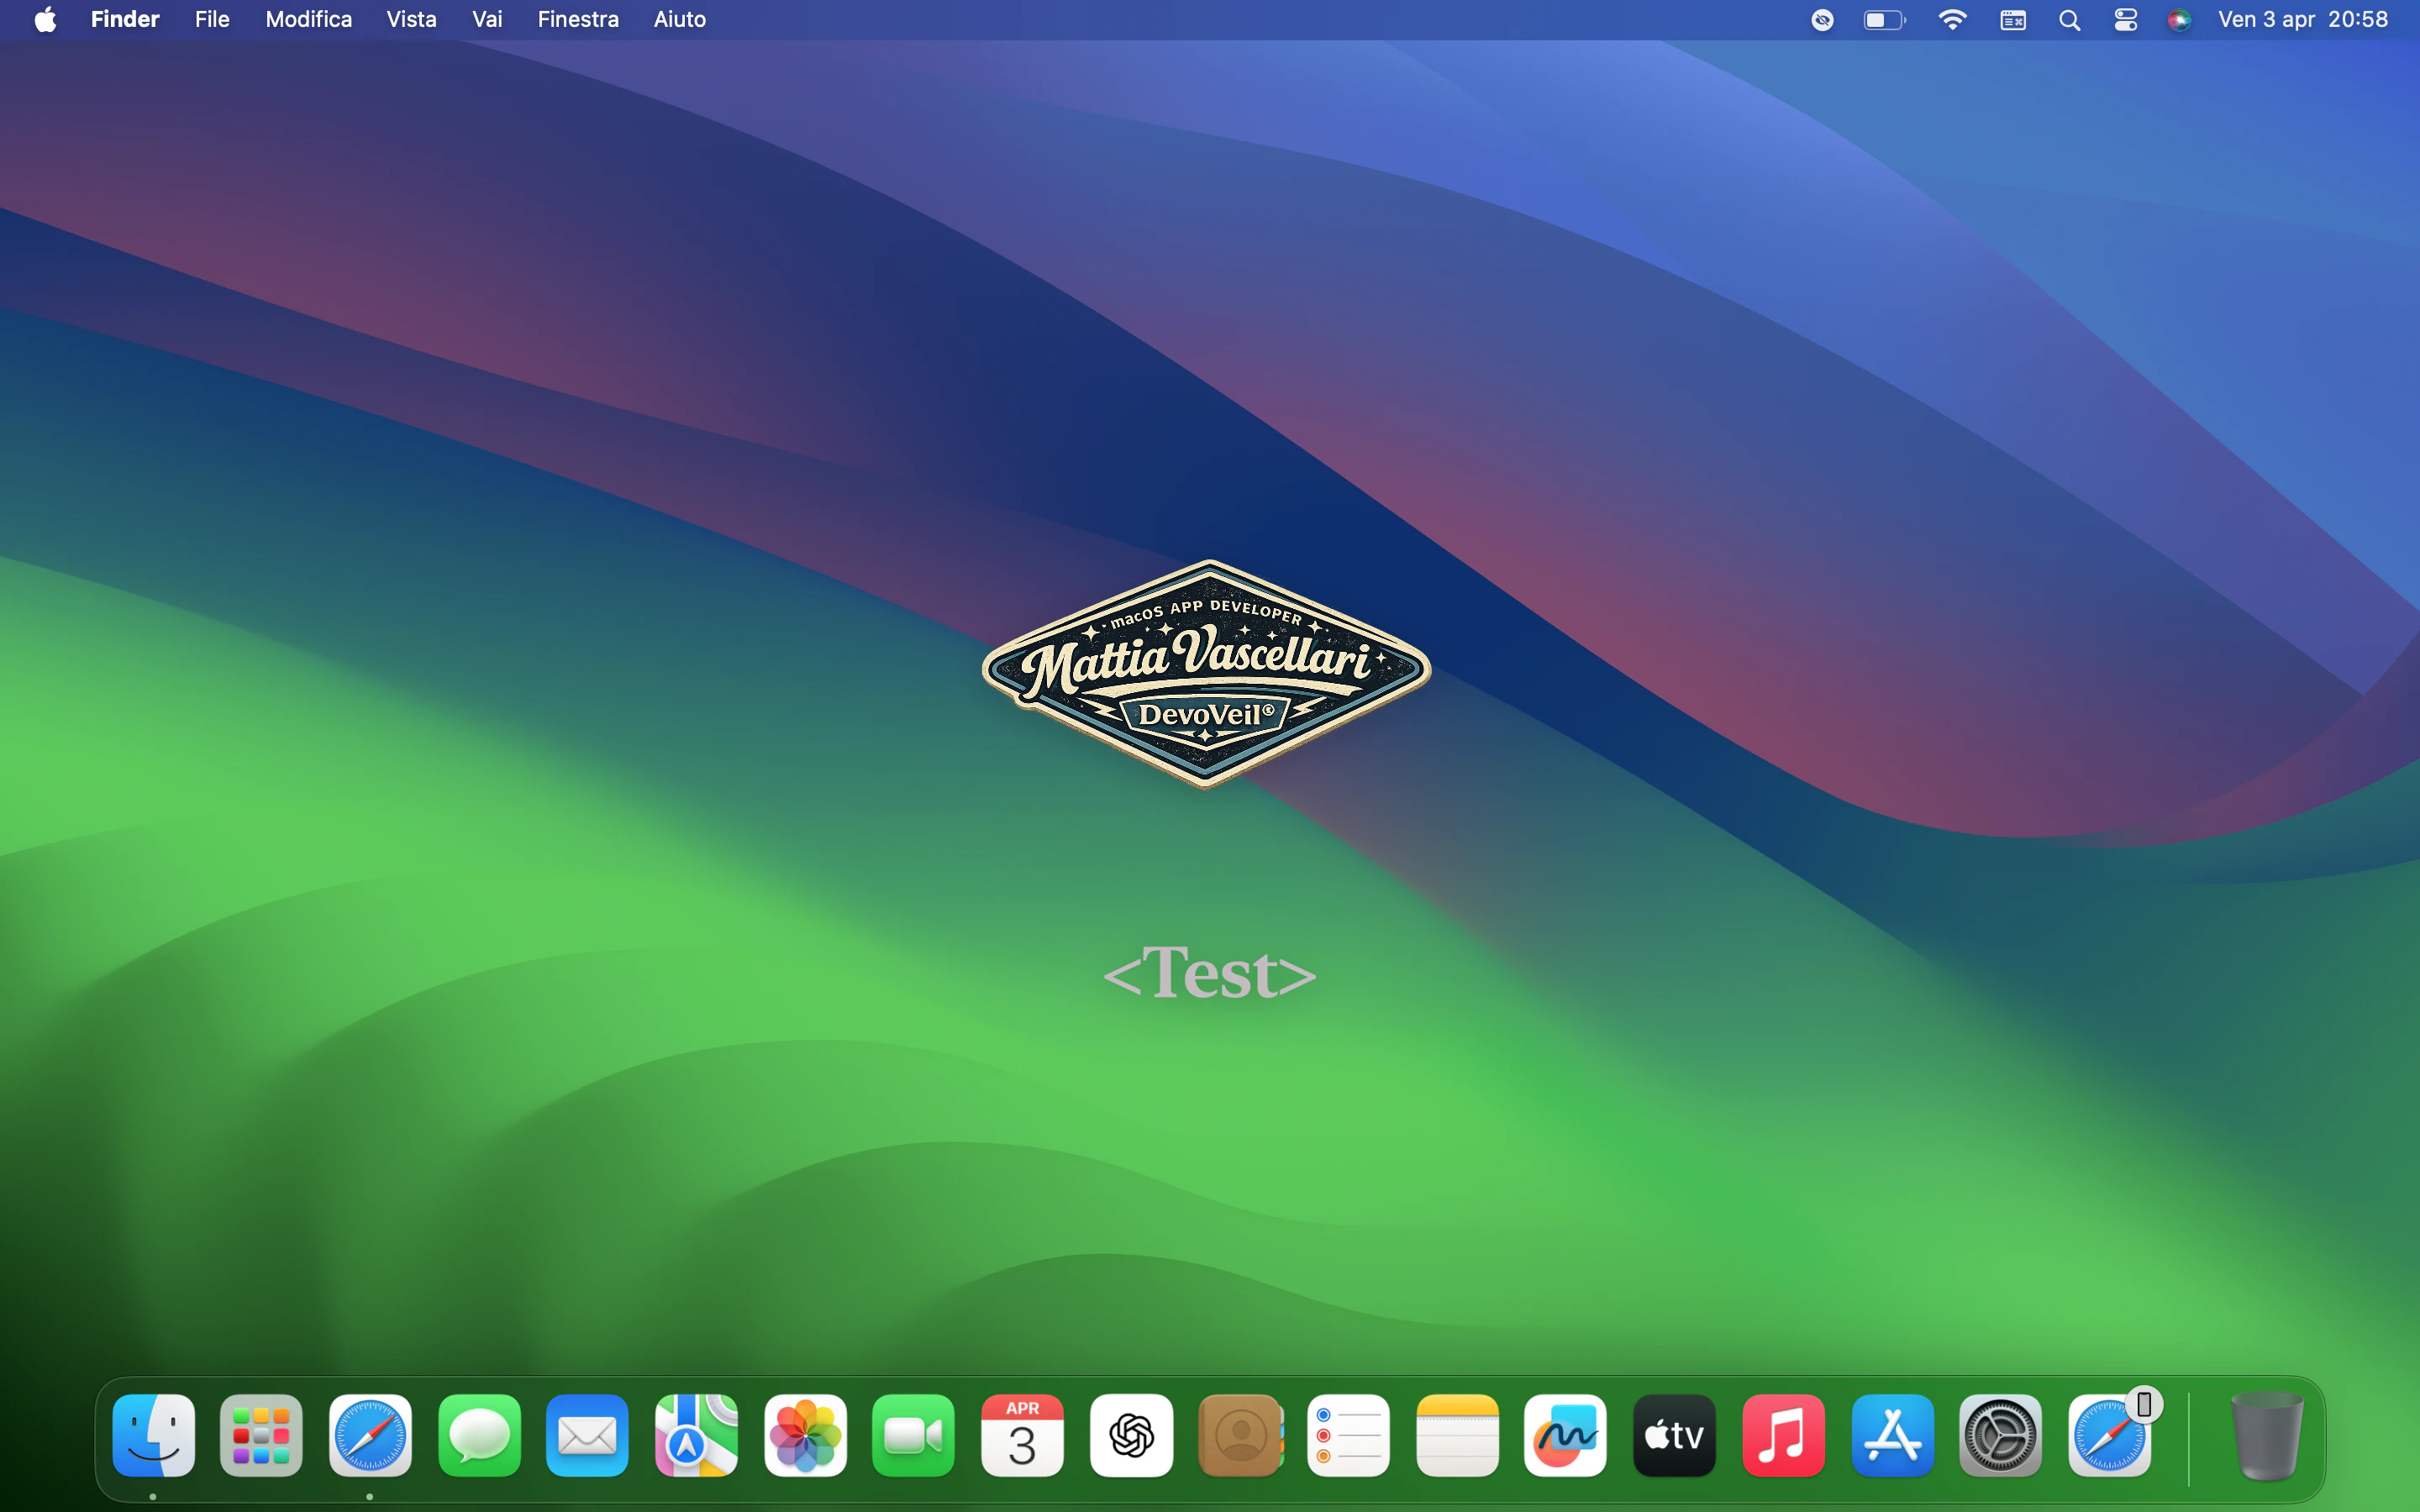This screenshot has width=2420, height=1512.
Task: Open the Vista menu
Action: pos(411,20)
